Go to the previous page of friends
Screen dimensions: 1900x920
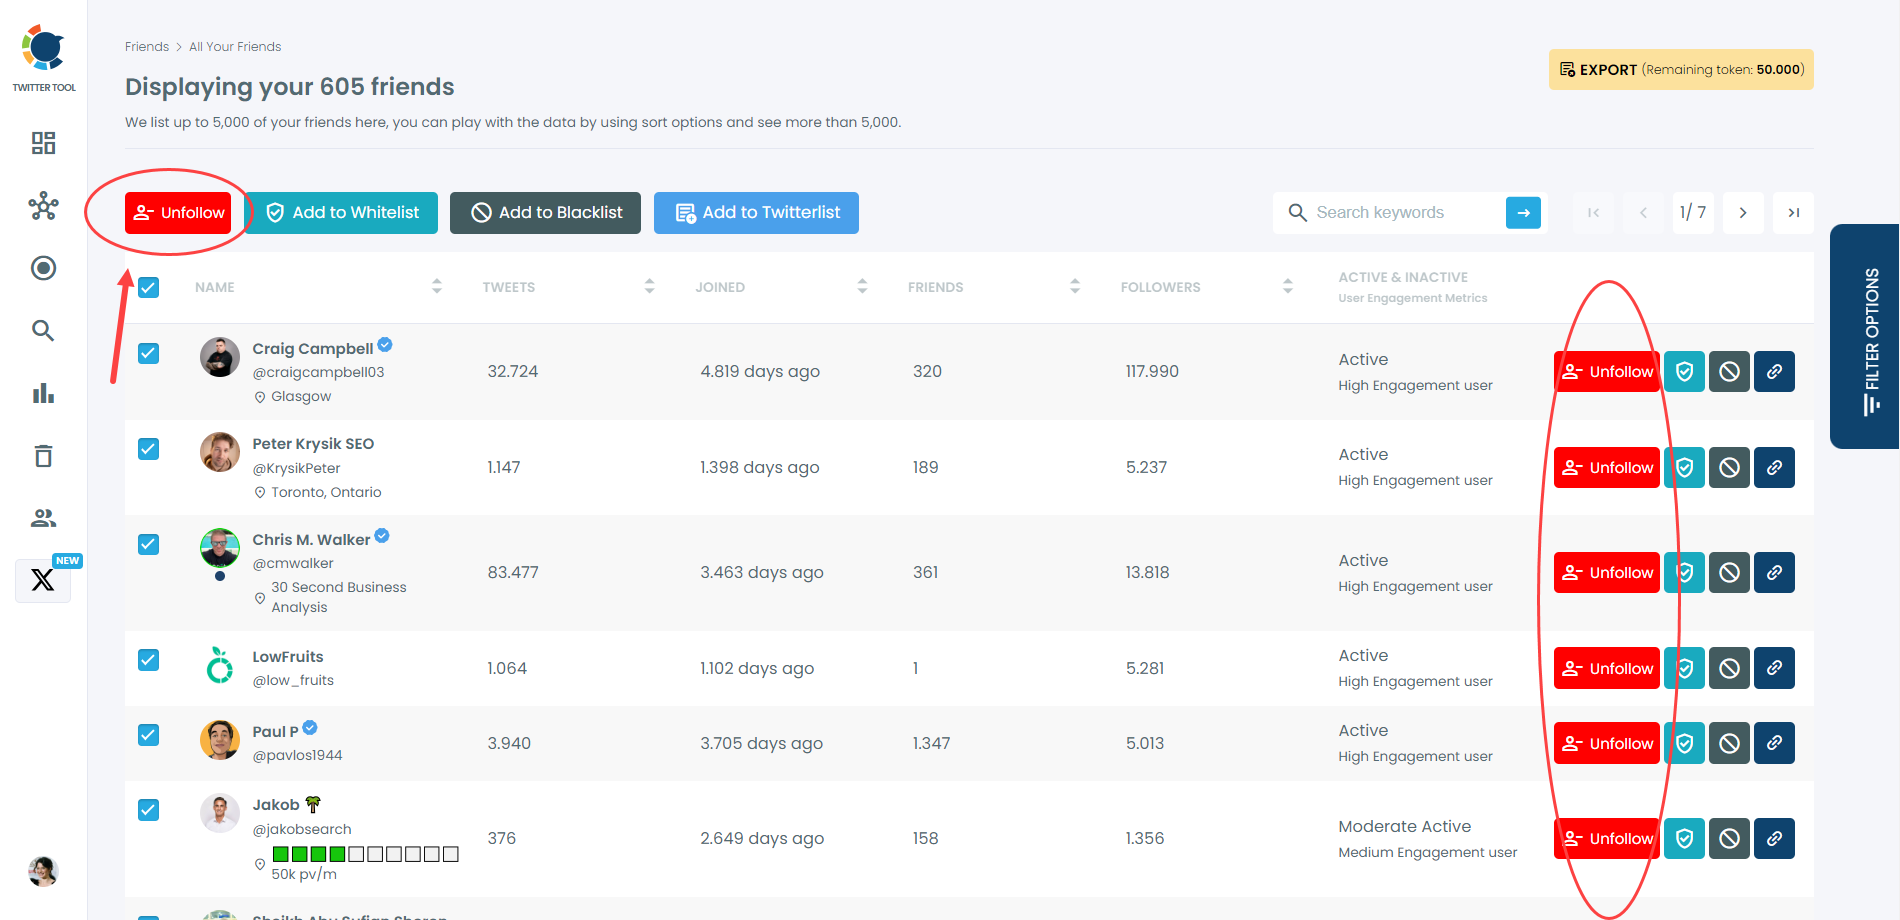click(x=1643, y=213)
